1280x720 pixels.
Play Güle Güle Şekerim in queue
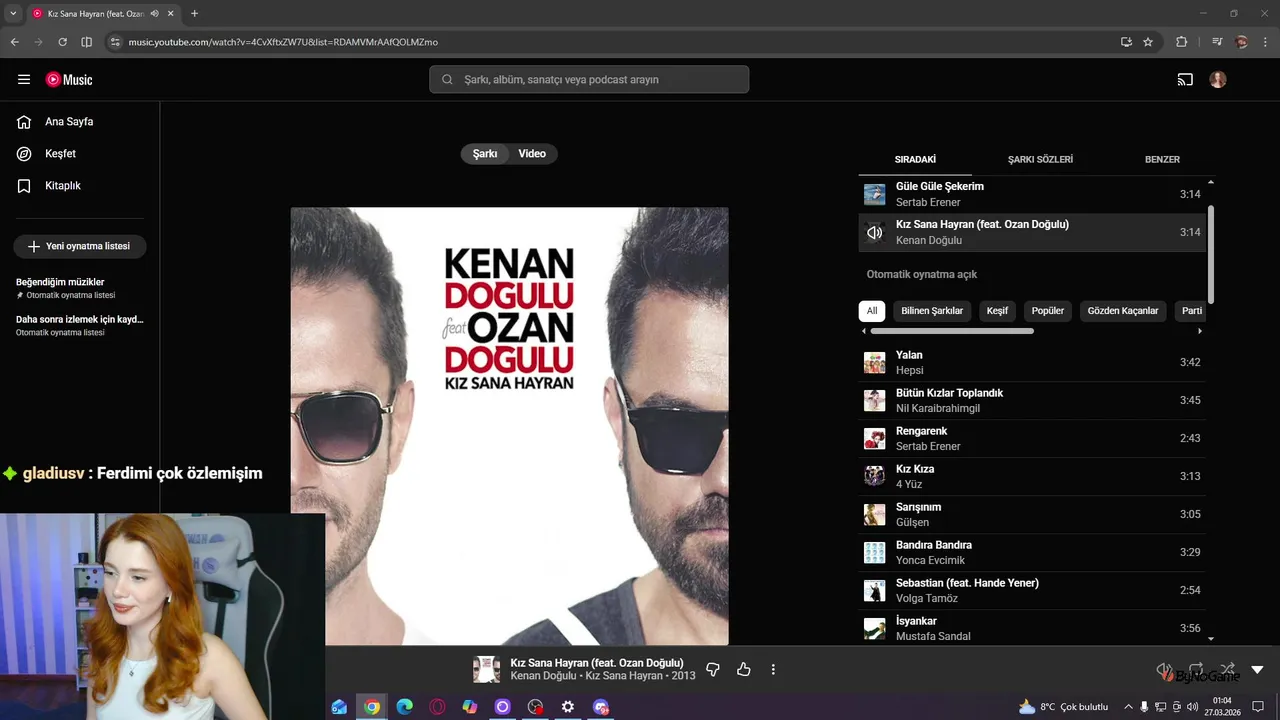coord(1032,194)
